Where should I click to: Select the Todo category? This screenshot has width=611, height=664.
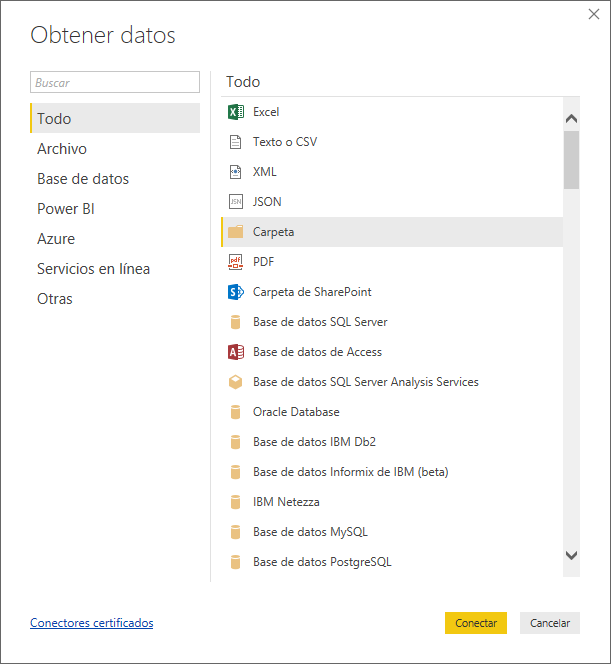[x=115, y=118]
